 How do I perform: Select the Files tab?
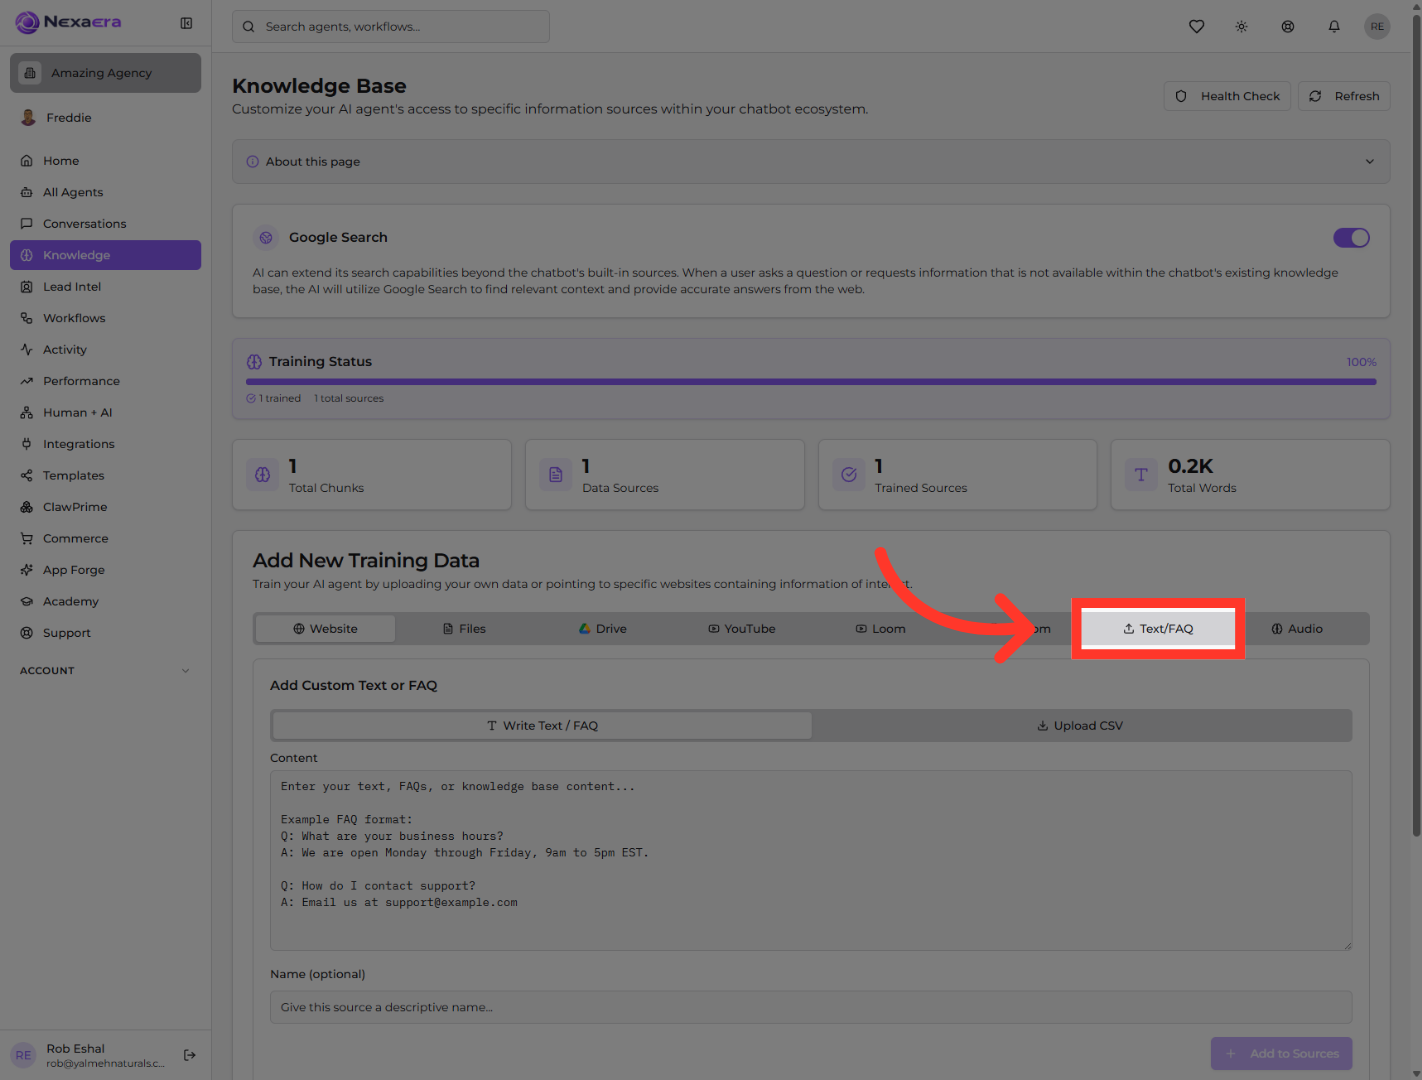[x=464, y=629]
